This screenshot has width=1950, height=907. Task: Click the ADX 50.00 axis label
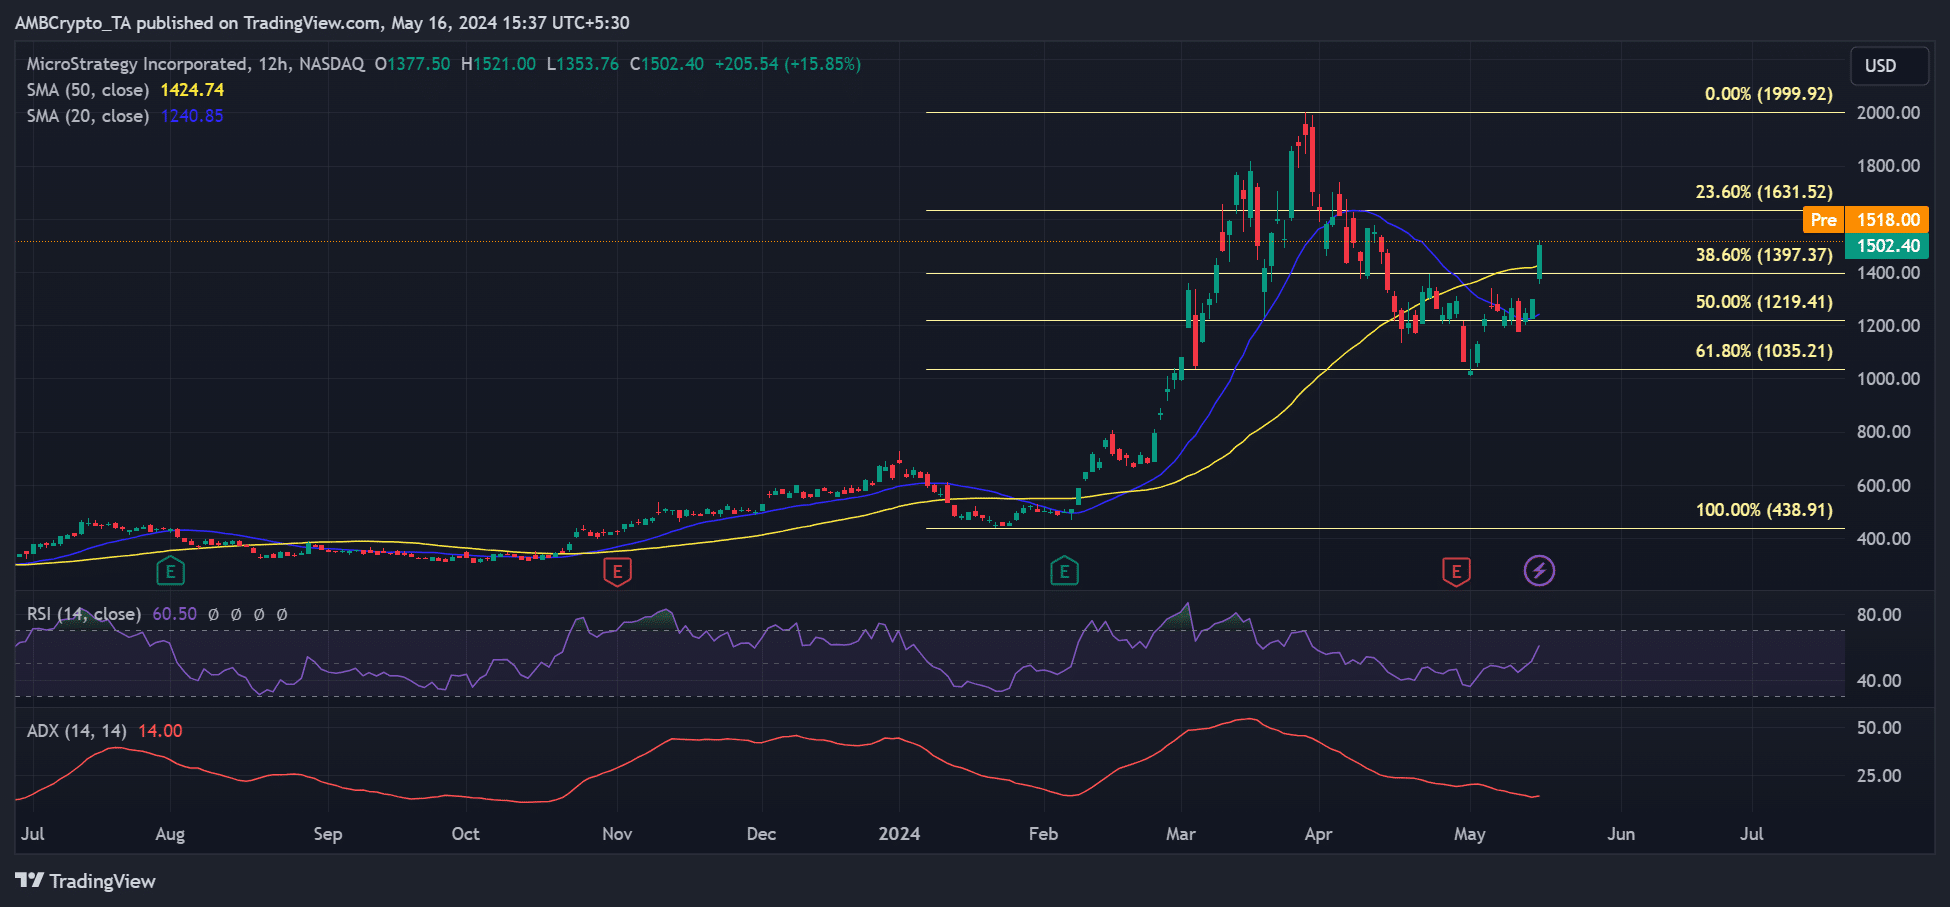coord(1879,728)
